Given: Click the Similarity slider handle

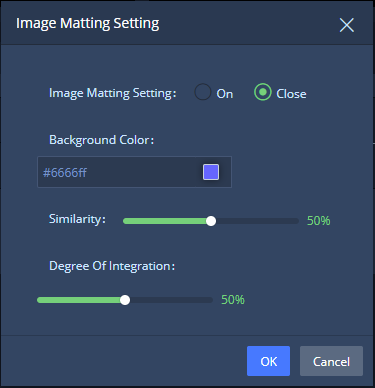Looking at the screenshot, I should click(211, 221).
